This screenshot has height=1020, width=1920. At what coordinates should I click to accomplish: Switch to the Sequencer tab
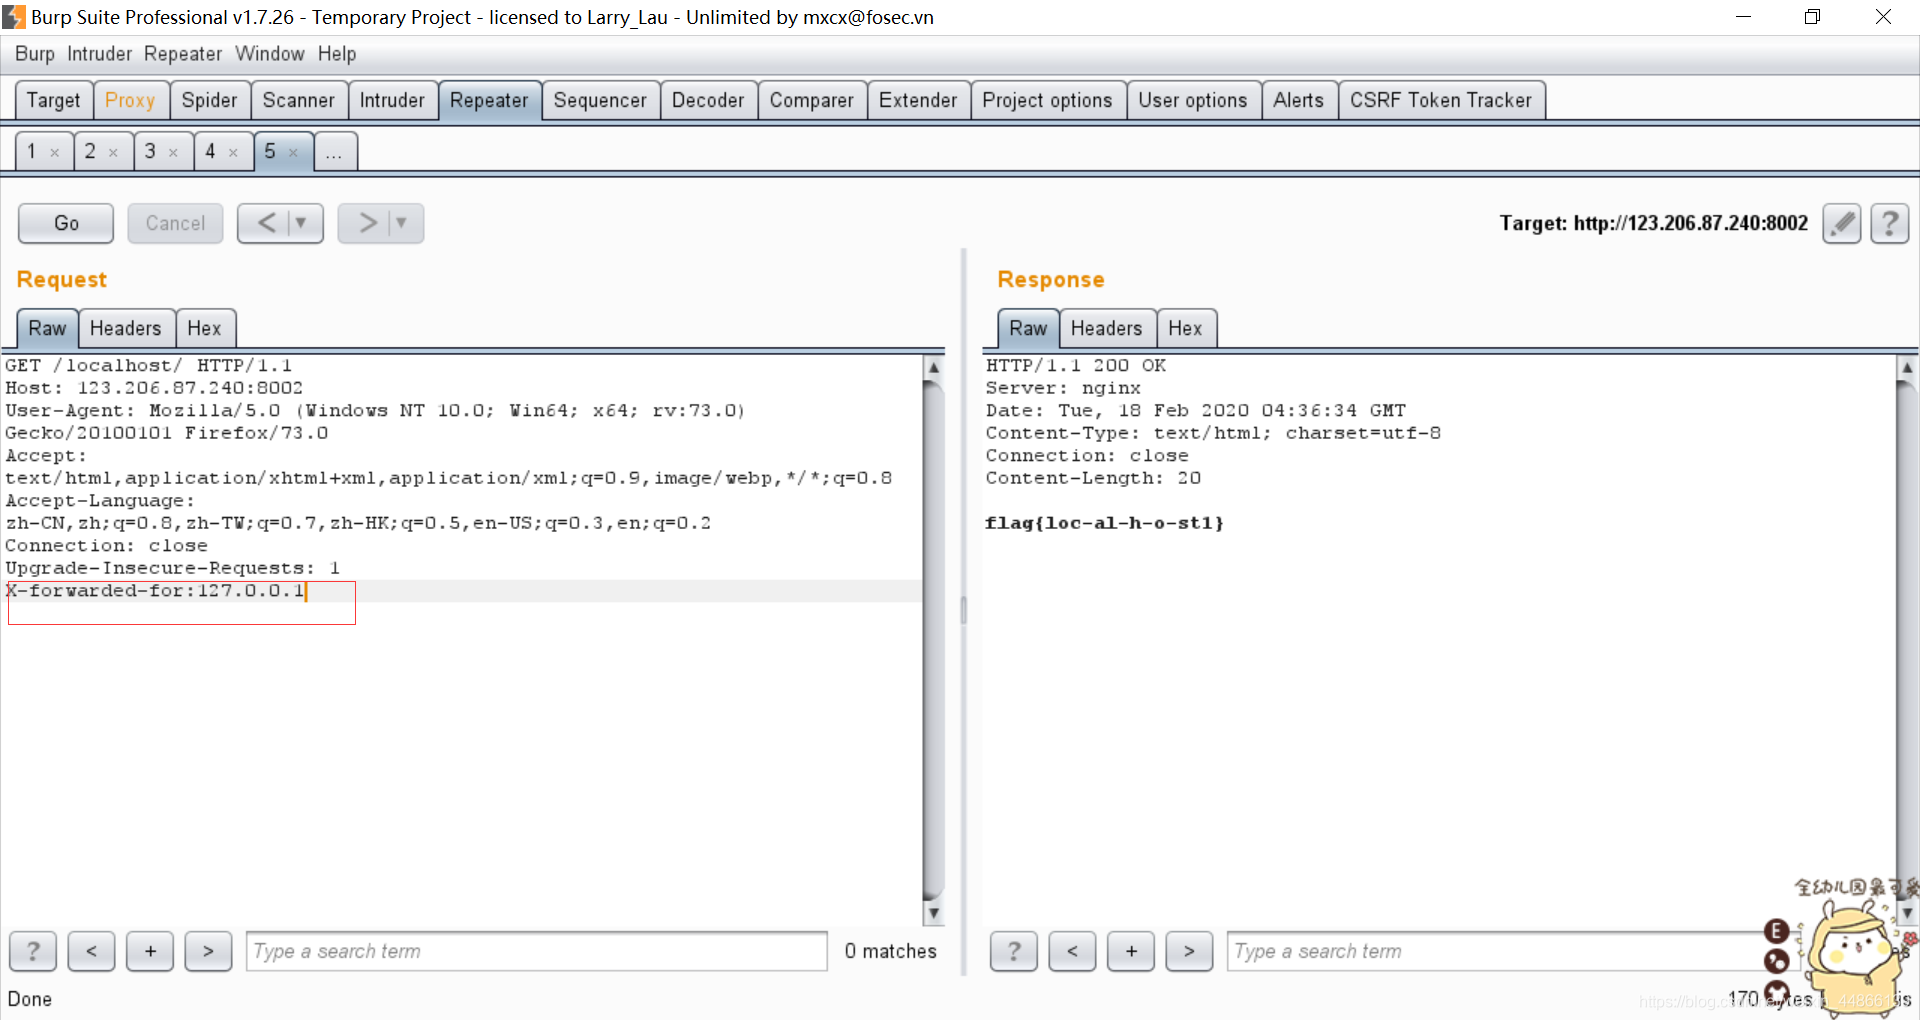[600, 100]
